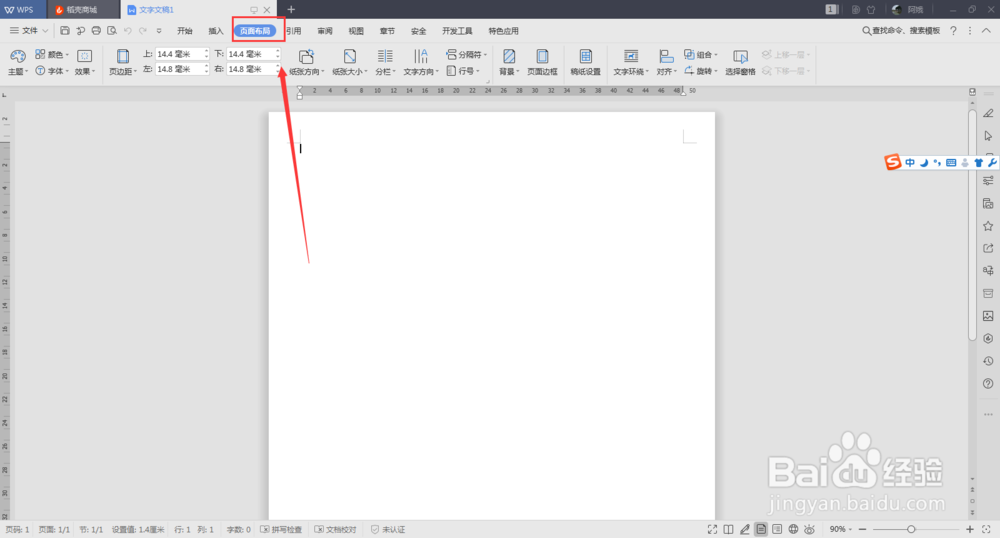Switch to reading view book icon
1000x538 pixels.
coord(728,529)
